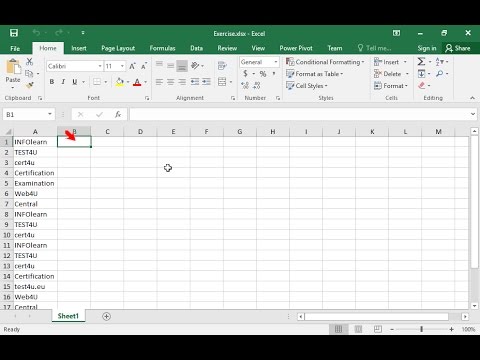The height and width of the screenshot is (360, 480).
Task: Select the Format Painter brush icon
Action: [x=30, y=85]
